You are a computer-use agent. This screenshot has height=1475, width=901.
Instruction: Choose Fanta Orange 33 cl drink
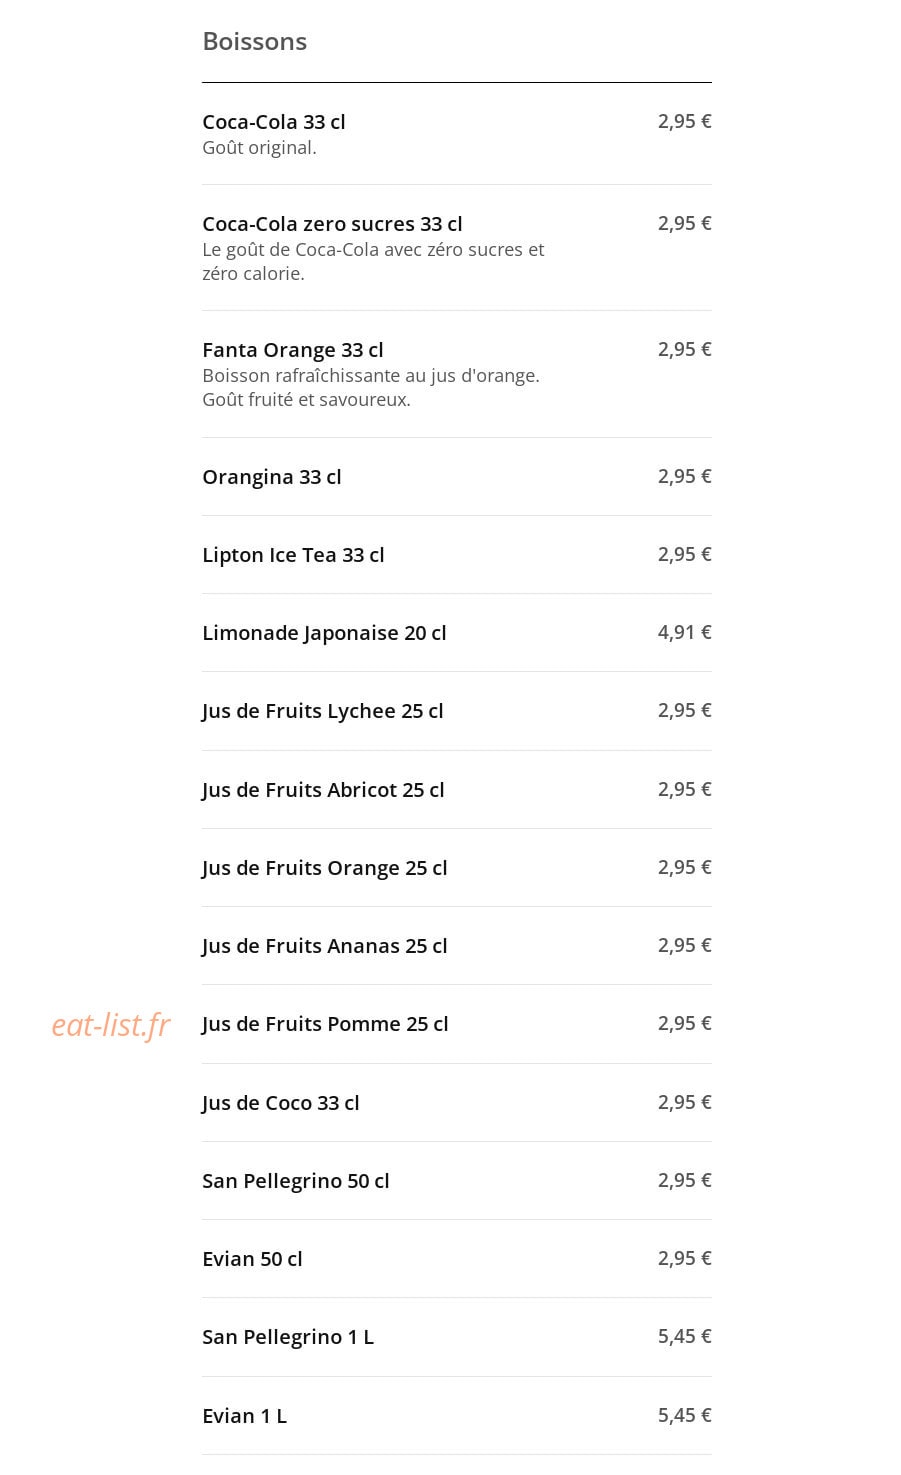(456, 374)
